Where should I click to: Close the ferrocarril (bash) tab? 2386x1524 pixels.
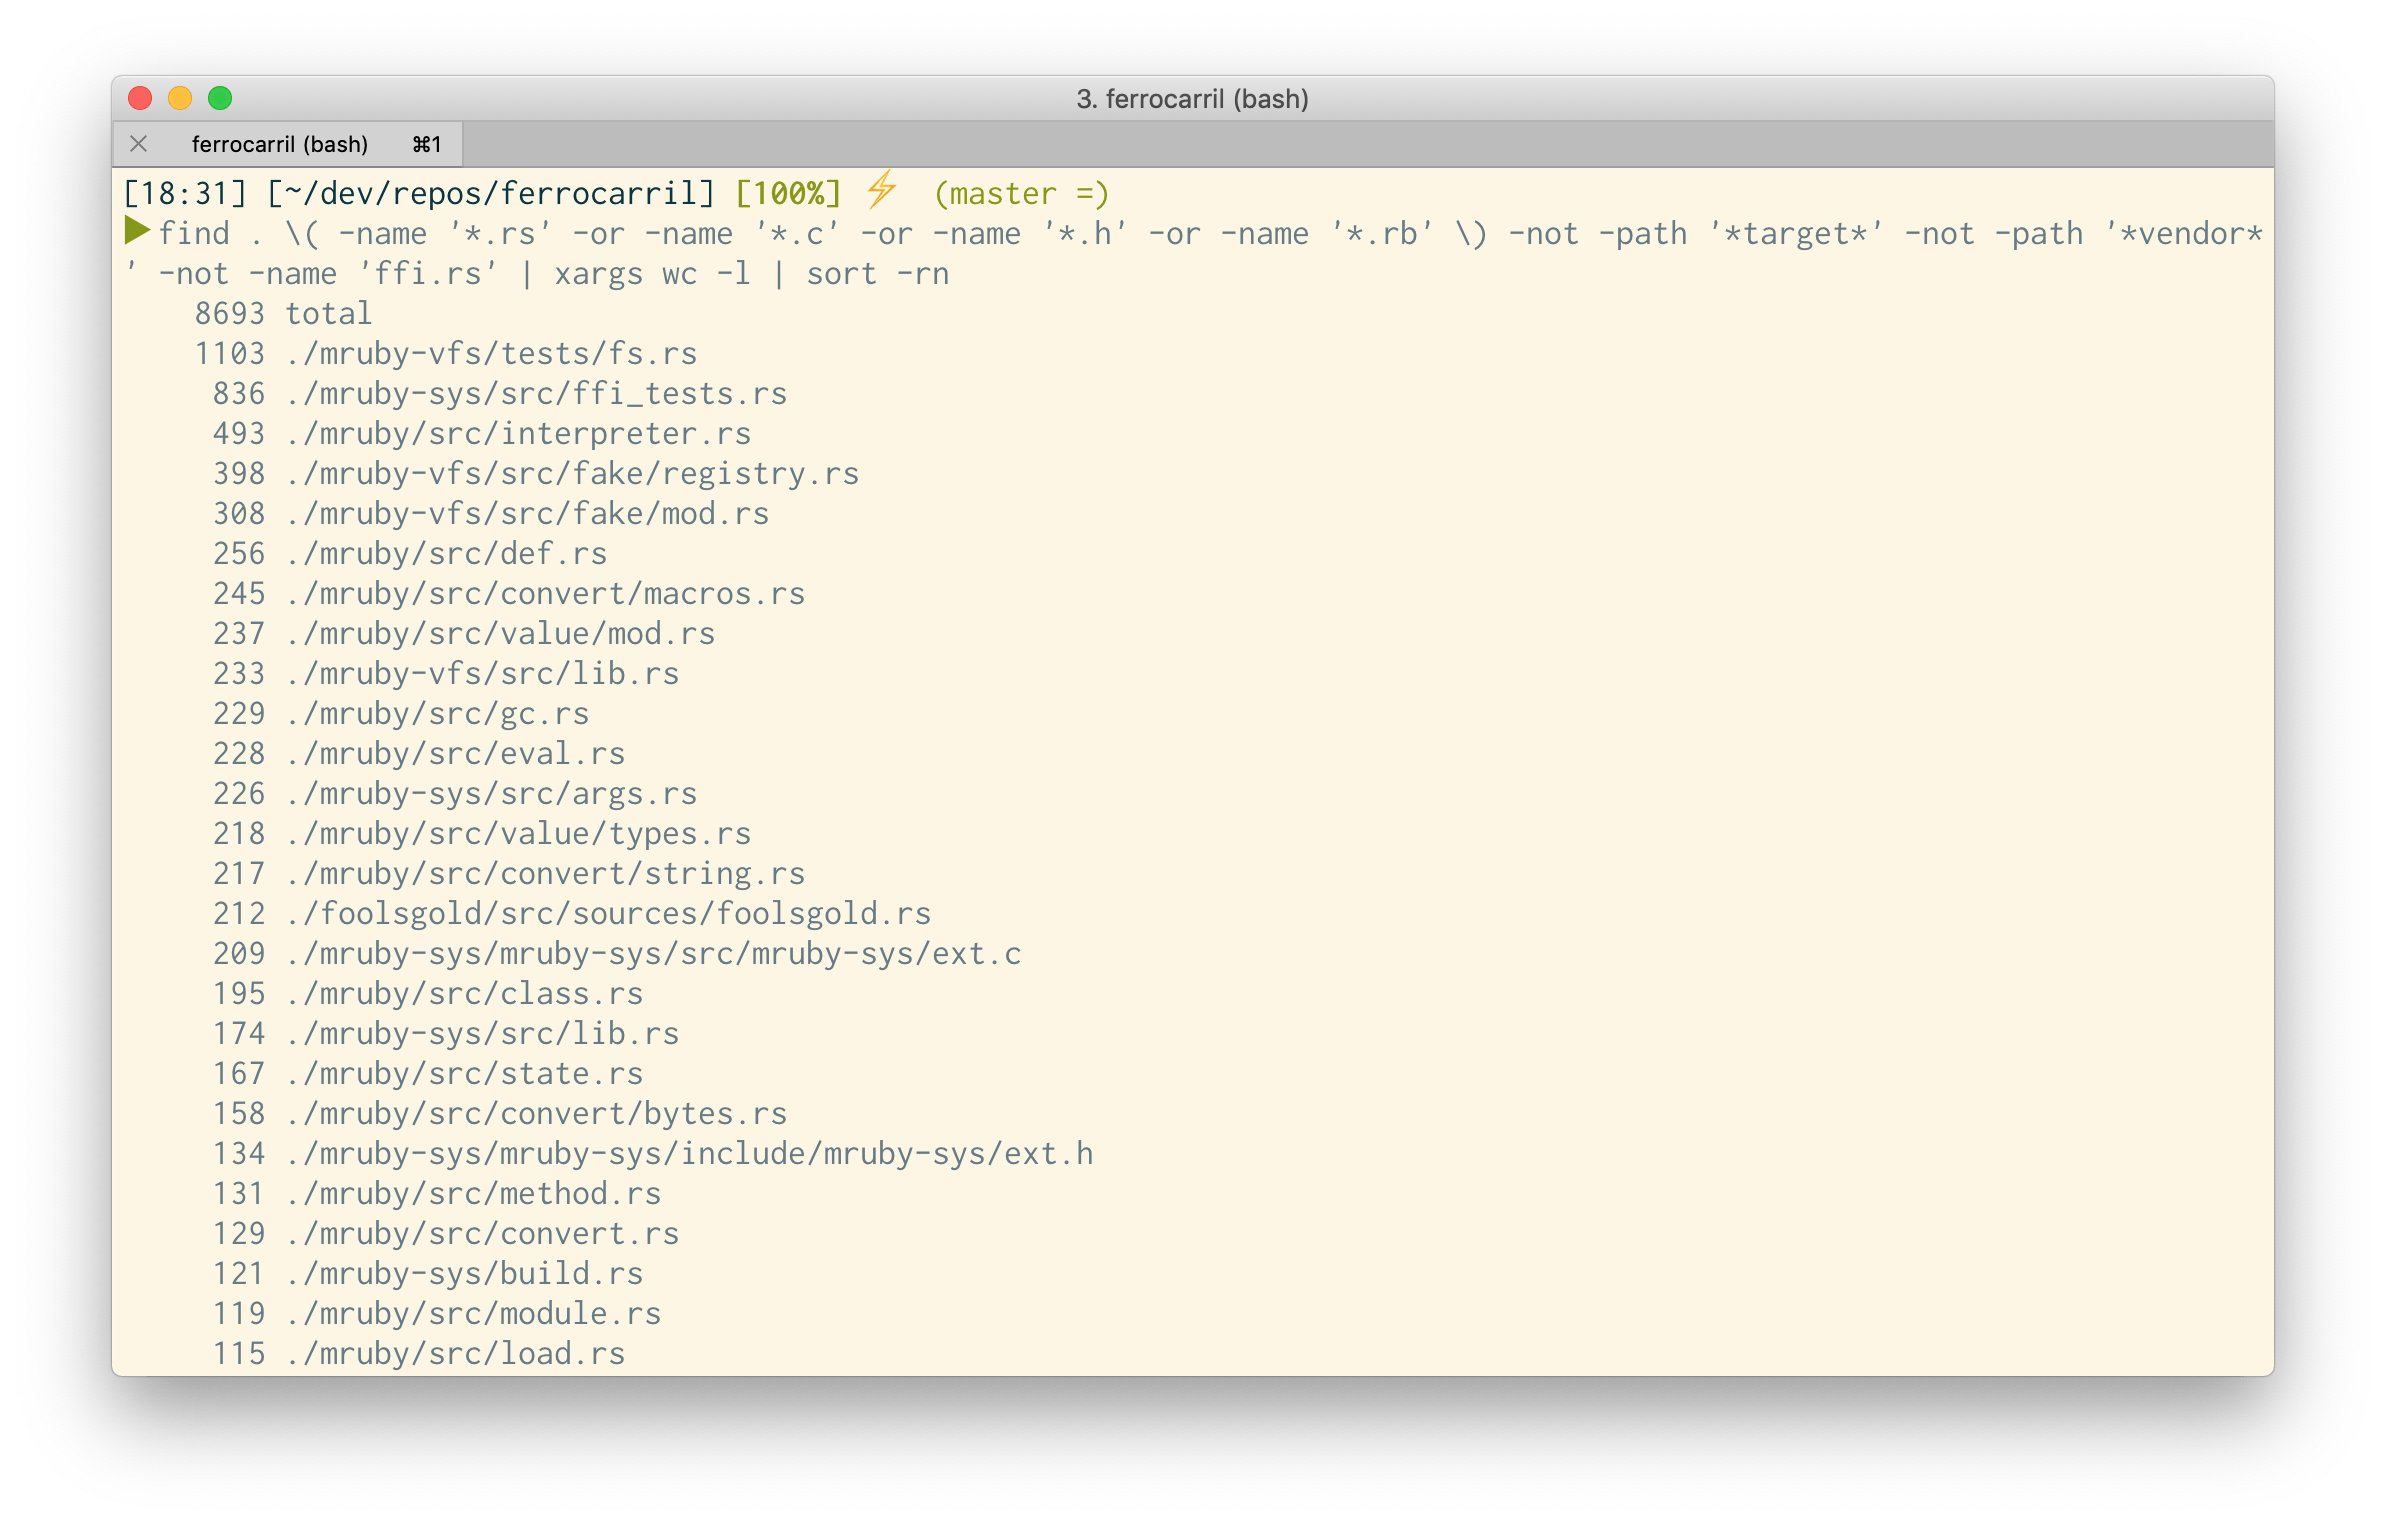tap(139, 144)
